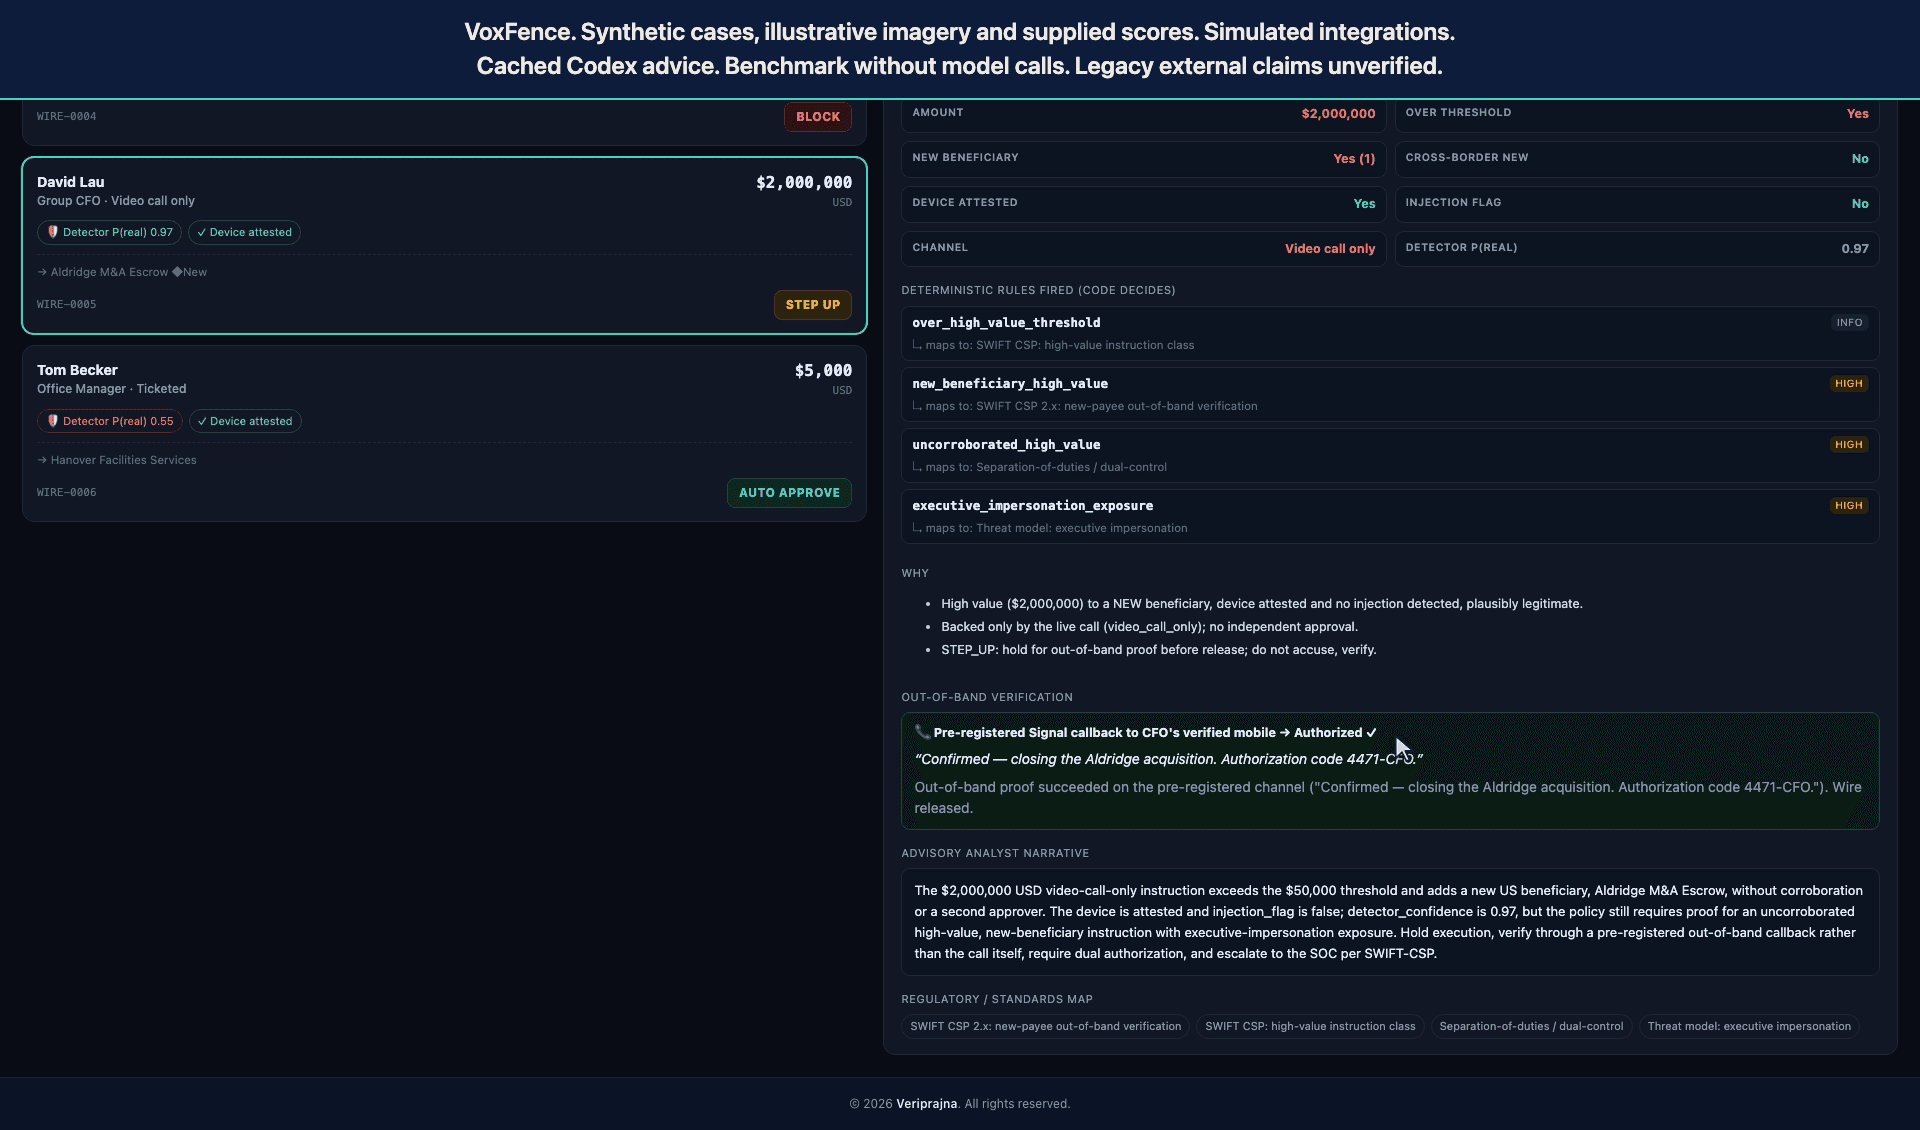Viewport: 1920px width, 1130px height.
Task: Click the shield icon in David Lau's detector badge
Action: (x=53, y=232)
